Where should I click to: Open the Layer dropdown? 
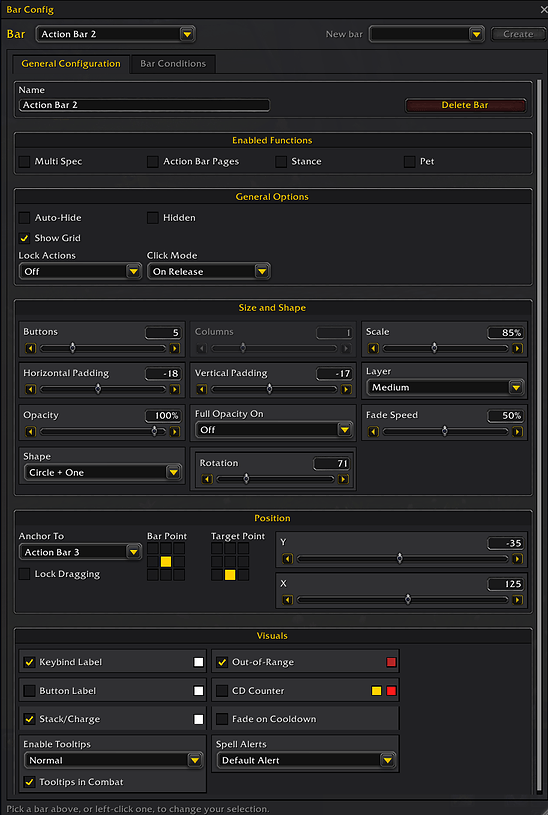445,387
